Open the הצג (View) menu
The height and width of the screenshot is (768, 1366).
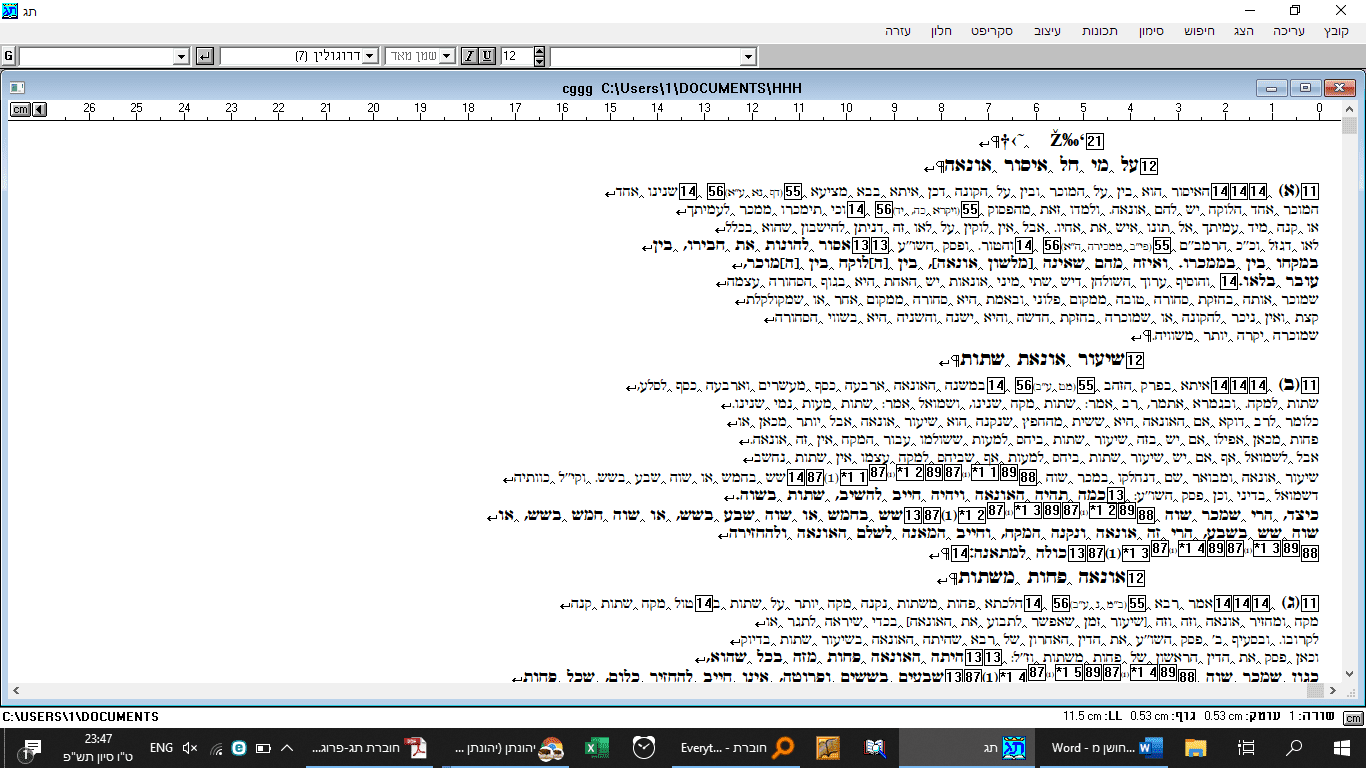click(1243, 31)
